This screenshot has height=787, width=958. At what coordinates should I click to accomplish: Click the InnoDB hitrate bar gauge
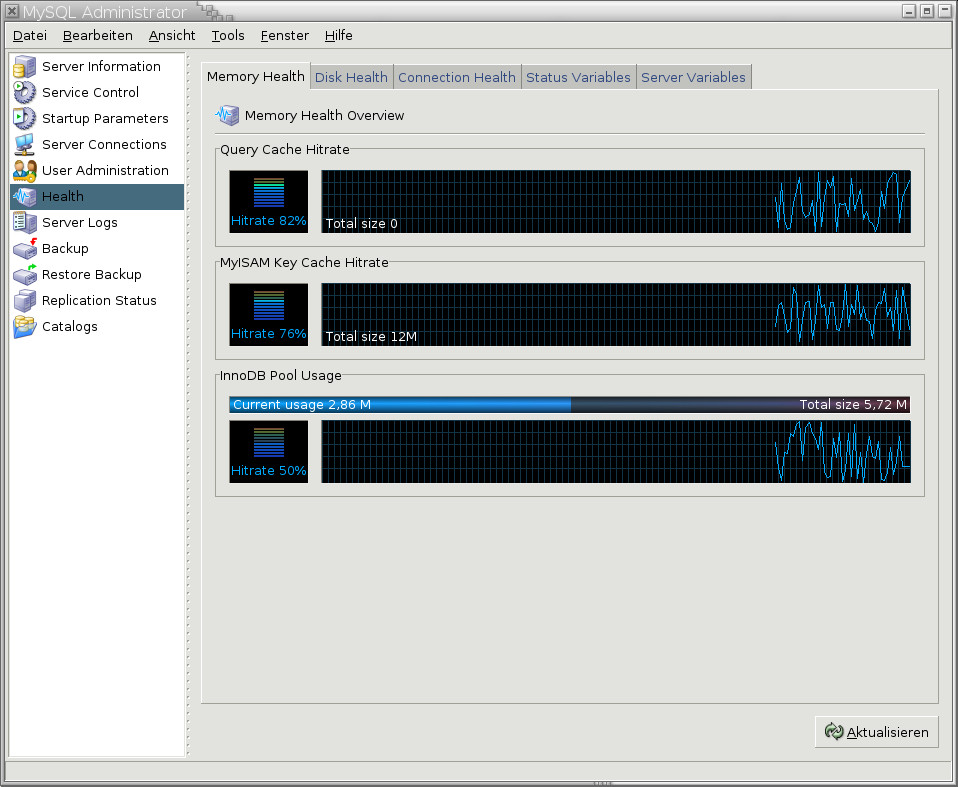tap(269, 442)
